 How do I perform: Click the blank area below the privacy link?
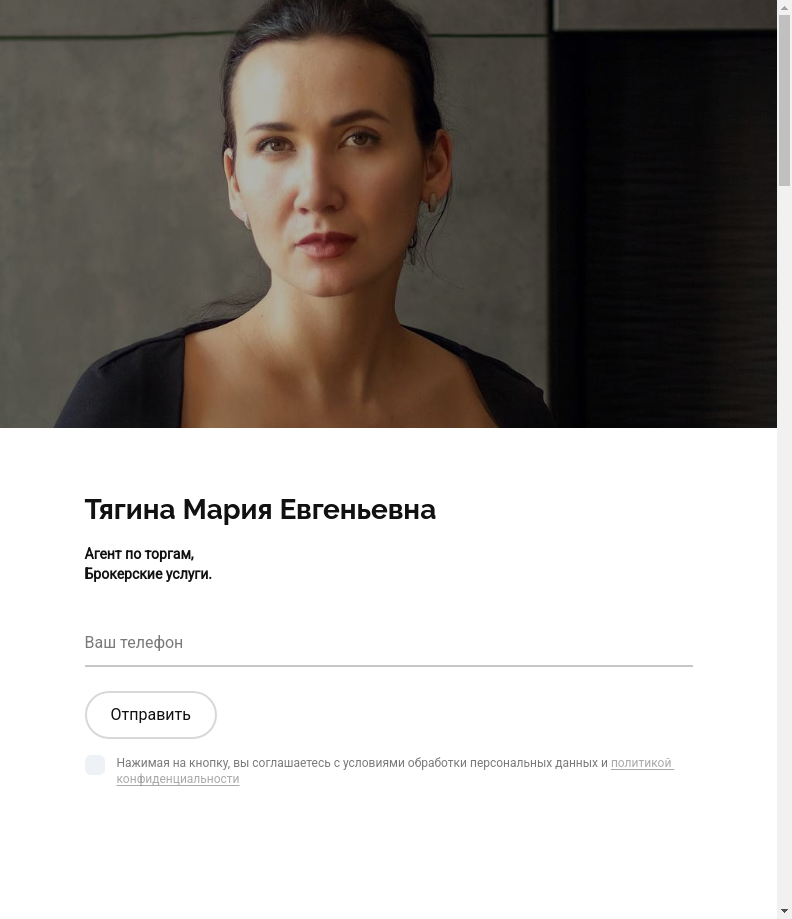[387, 850]
